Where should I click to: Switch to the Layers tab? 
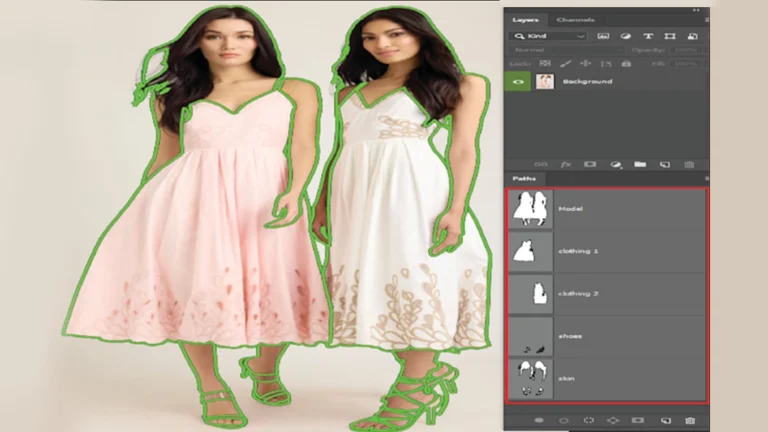tap(526, 20)
